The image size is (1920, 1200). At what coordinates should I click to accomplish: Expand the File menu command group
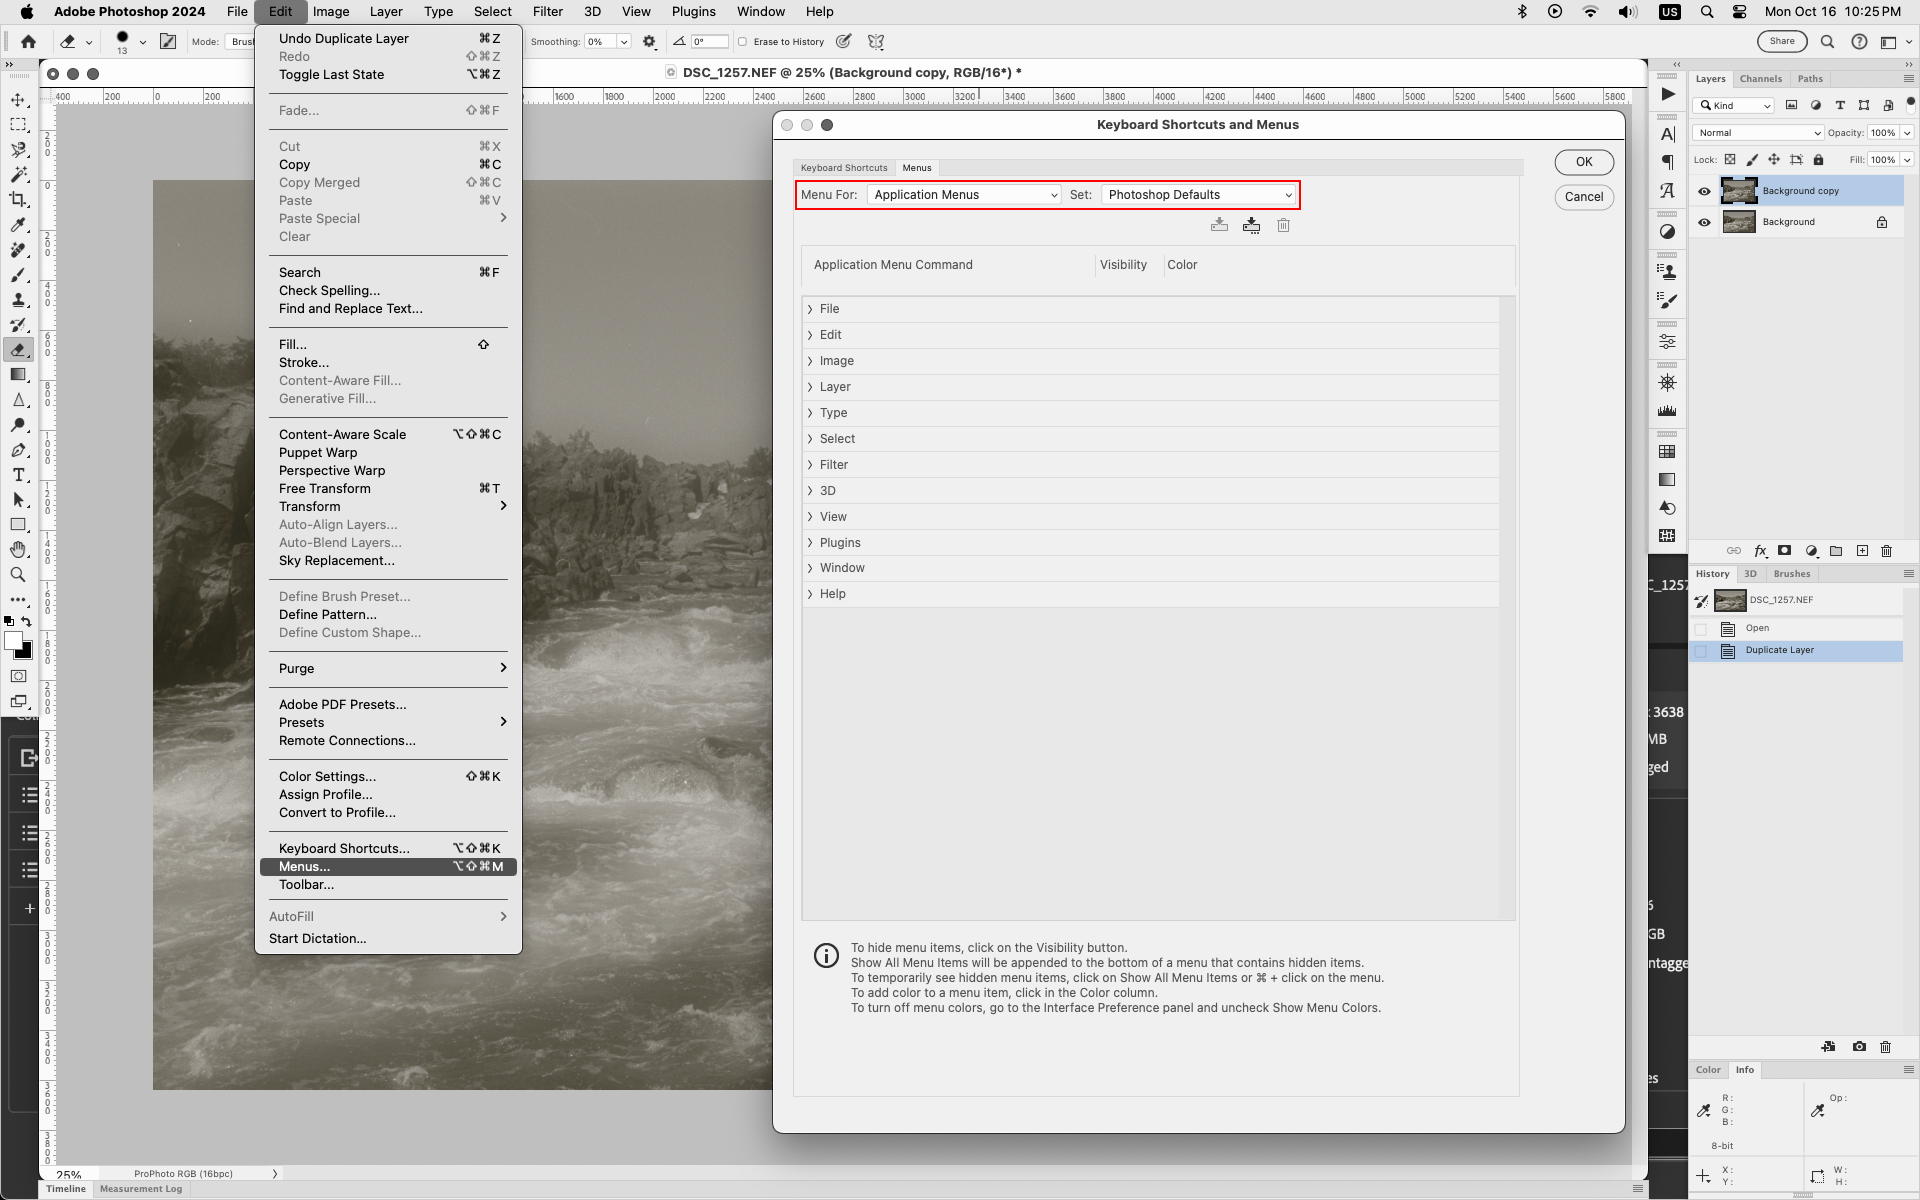pos(811,308)
